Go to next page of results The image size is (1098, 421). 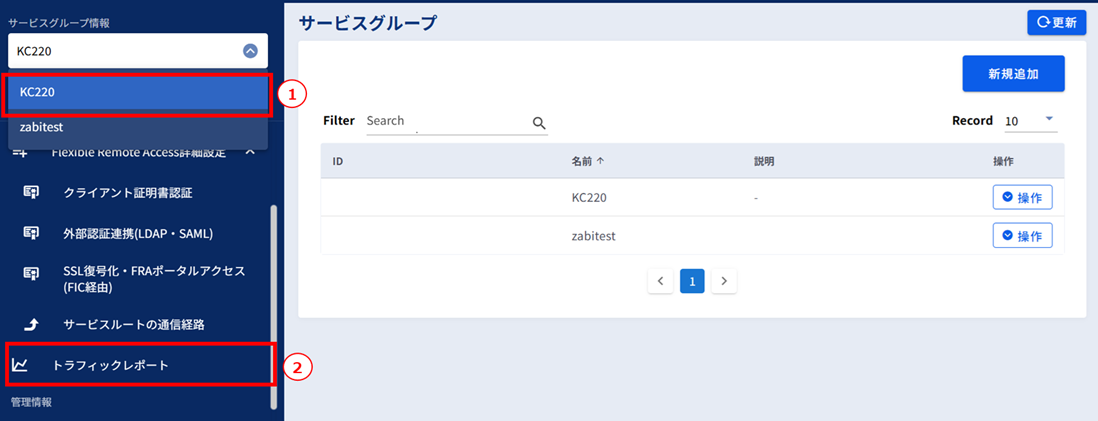coord(725,281)
